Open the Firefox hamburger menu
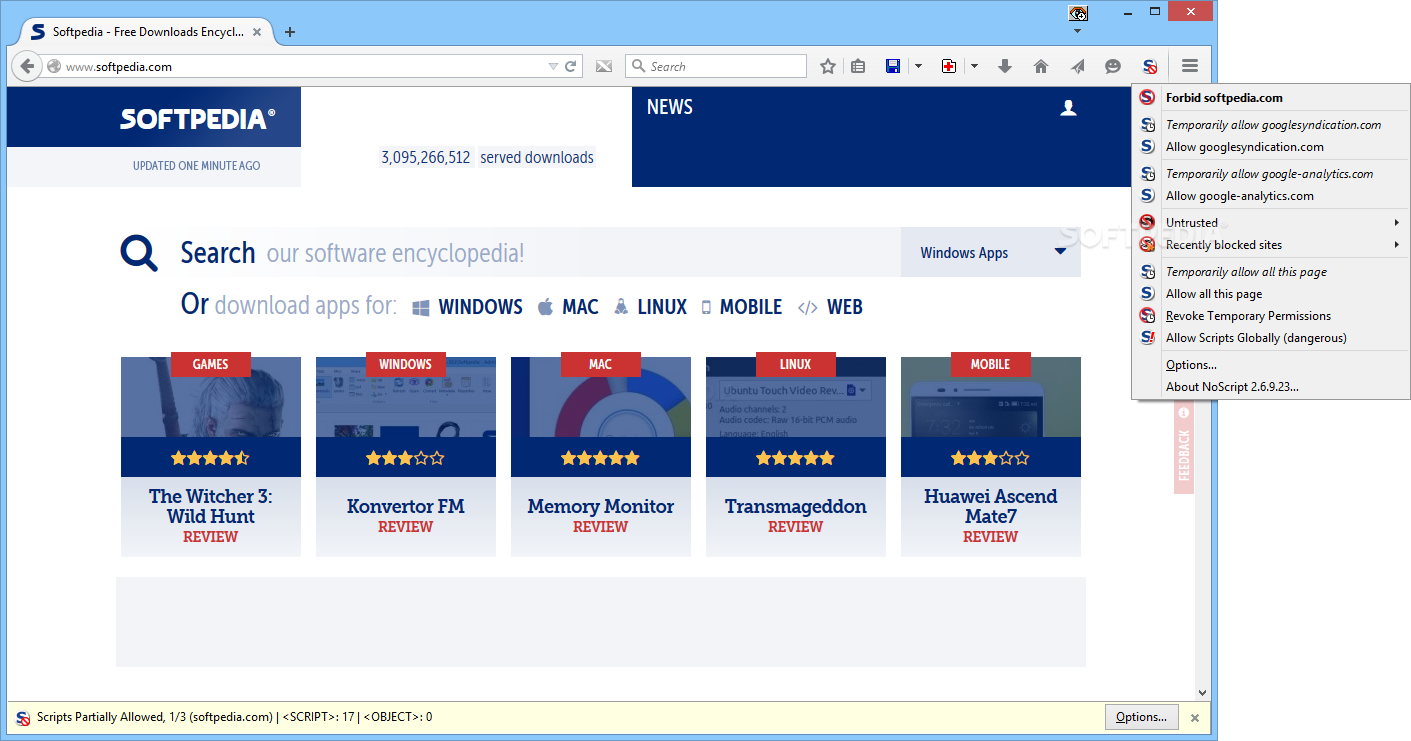The height and width of the screenshot is (741, 1411). coord(1189,66)
